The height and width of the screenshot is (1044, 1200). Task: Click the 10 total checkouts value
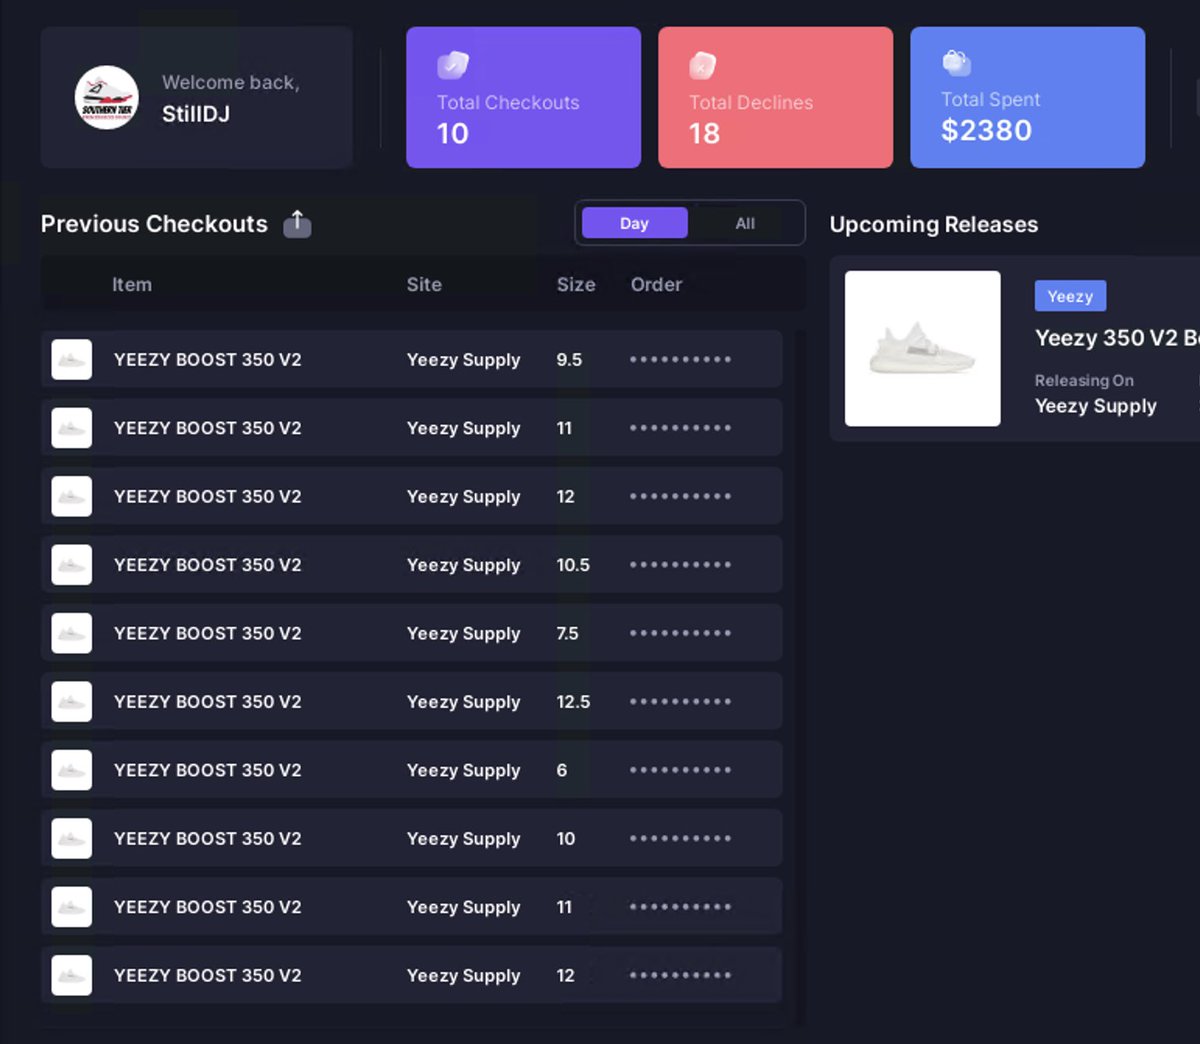(x=453, y=133)
